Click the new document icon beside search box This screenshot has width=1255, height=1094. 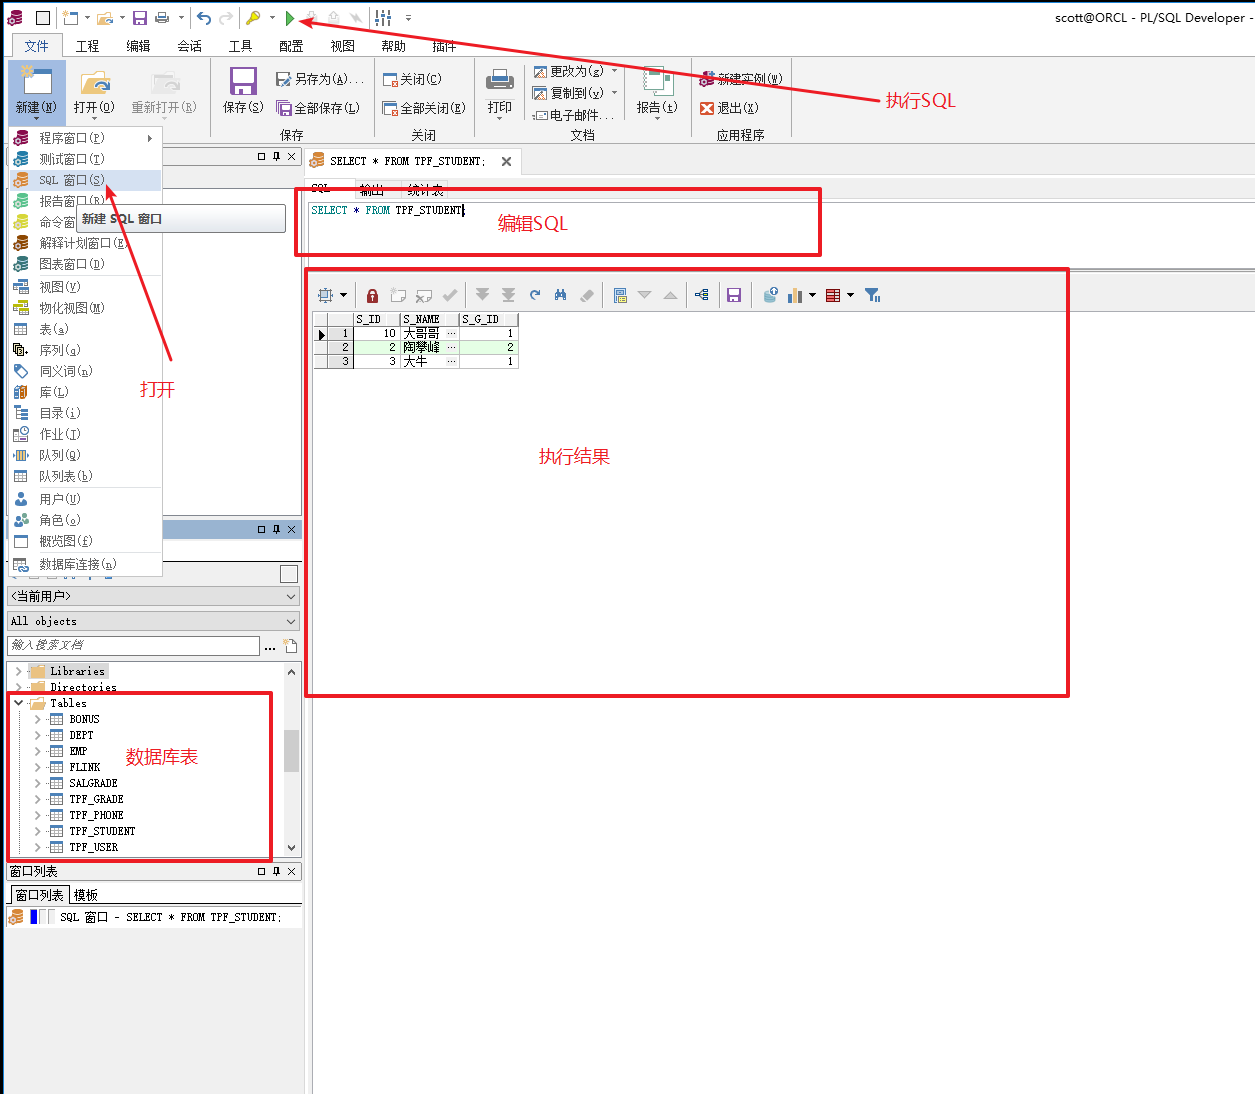click(x=290, y=646)
